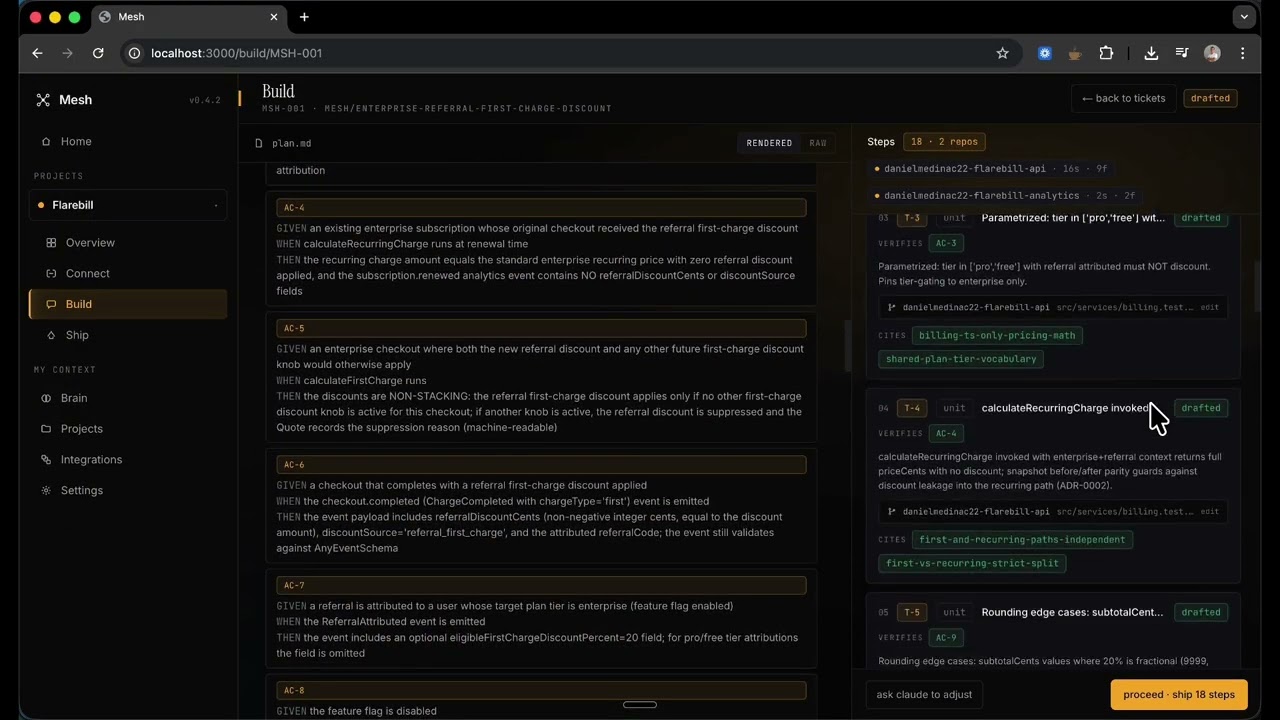Click shared-plan-tier-vocabulary citation tag
The image size is (1280, 720).
coord(961,359)
